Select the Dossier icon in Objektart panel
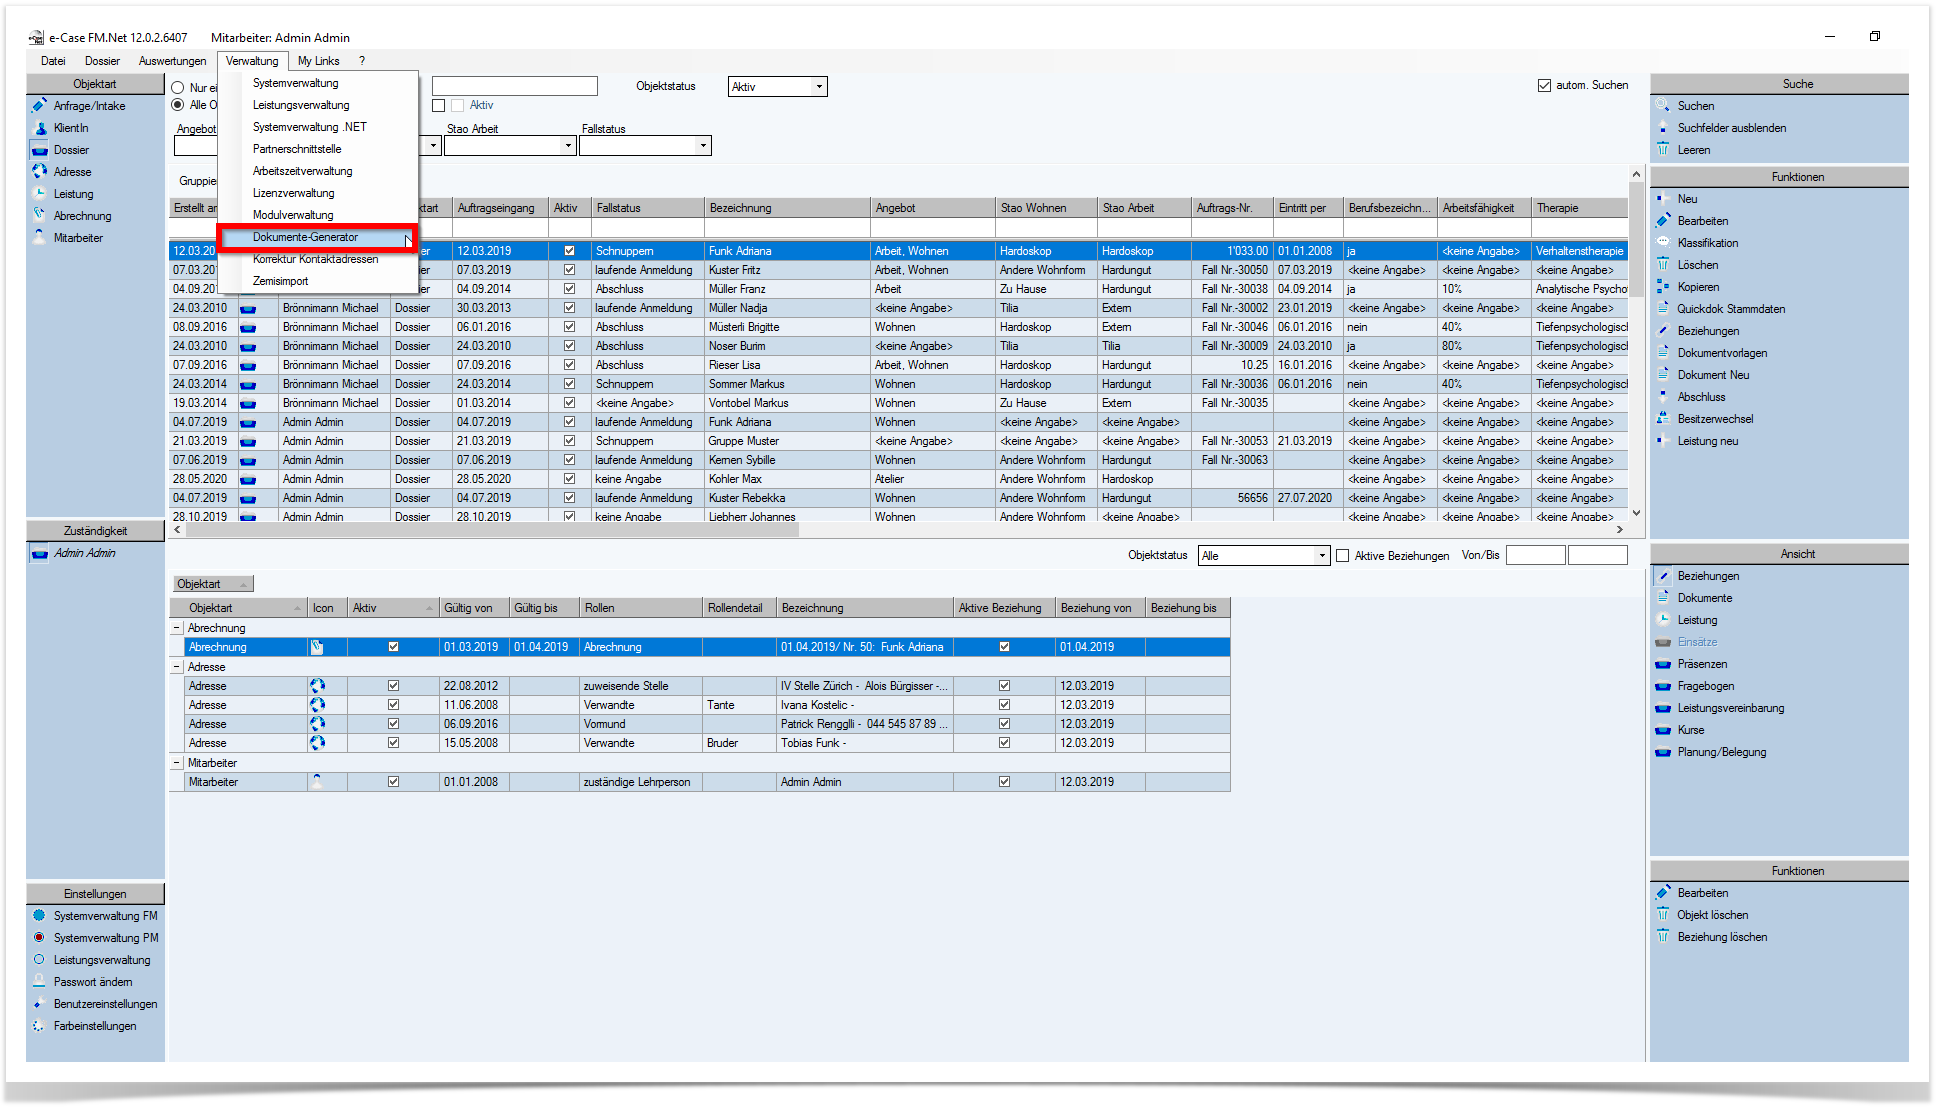The image size is (1943, 1111). pos(40,150)
